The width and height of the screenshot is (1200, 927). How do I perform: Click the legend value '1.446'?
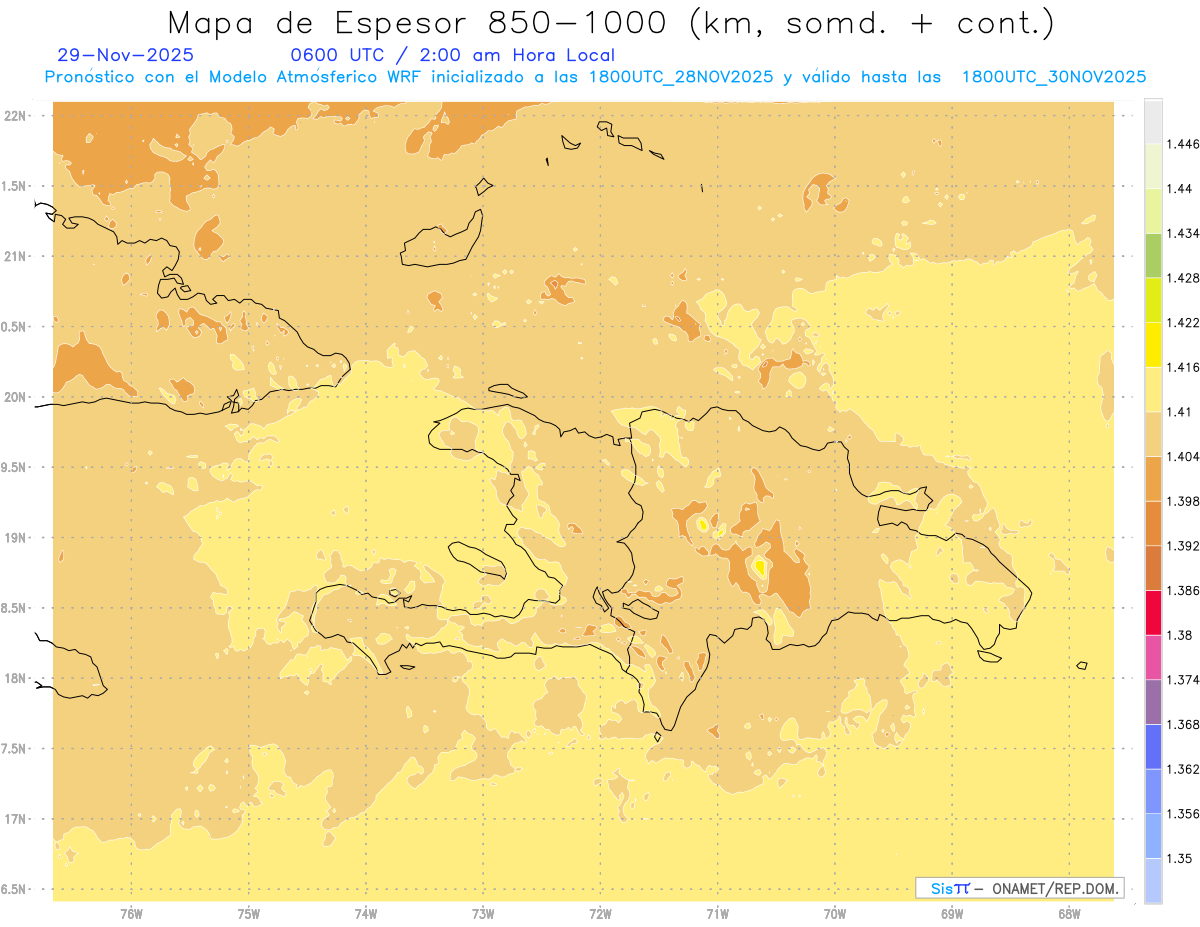pyautogui.click(x=1185, y=144)
